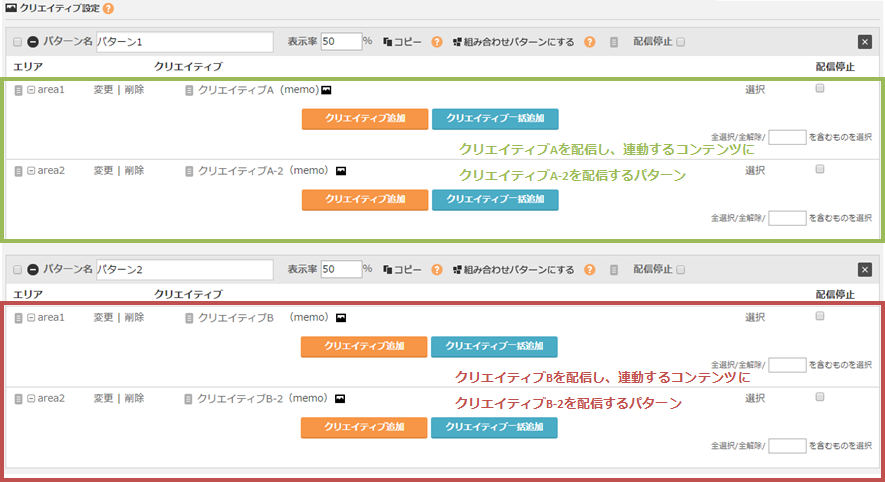The width and height of the screenshot is (885, 482).
Task: Enable 配信停止 checkbox in パターン2 header
Action: 681,270
